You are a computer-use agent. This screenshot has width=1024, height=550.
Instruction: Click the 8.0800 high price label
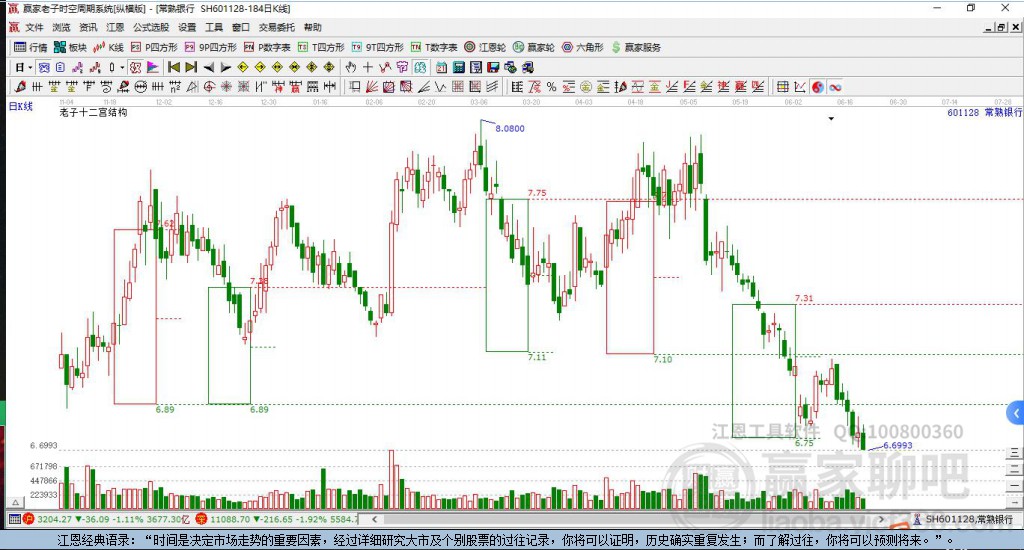510,129
